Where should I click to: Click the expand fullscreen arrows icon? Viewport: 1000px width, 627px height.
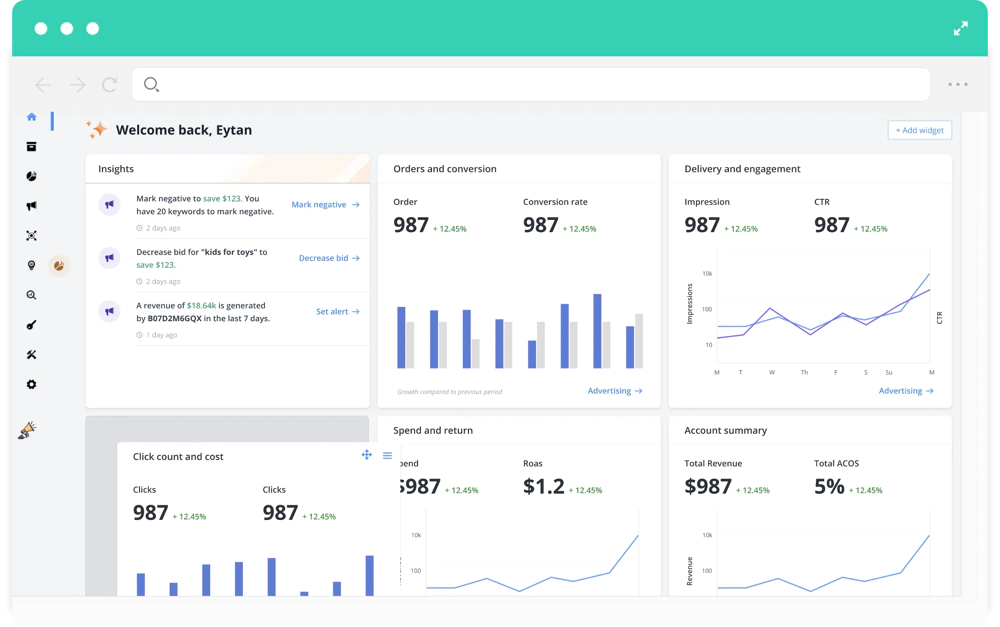click(x=960, y=29)
